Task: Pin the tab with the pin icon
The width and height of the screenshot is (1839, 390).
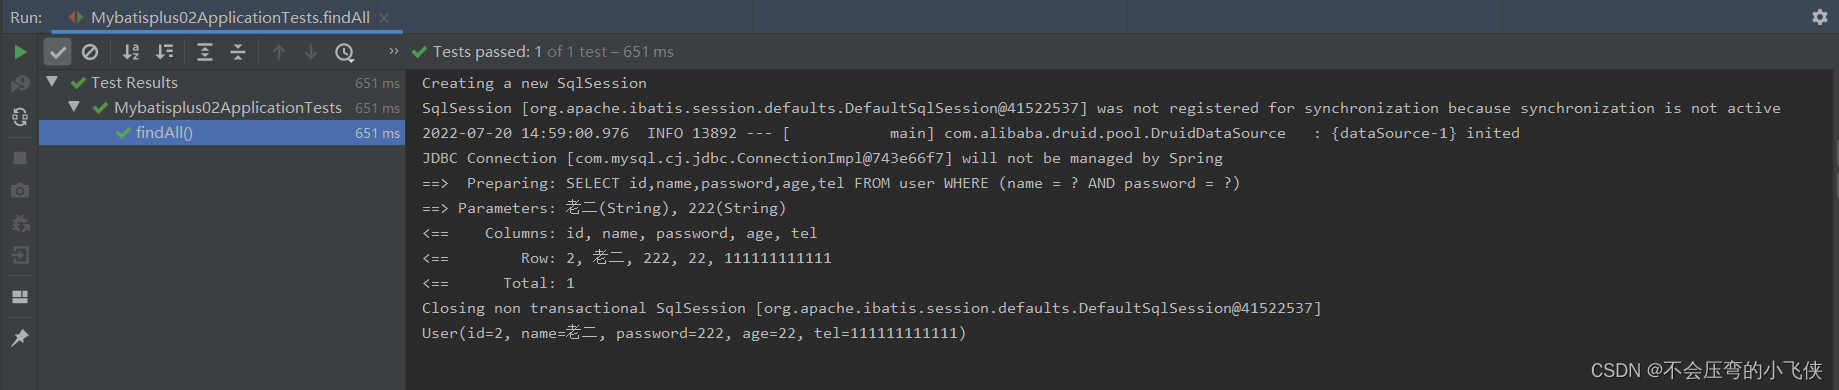Action: click(x=20, y=338)
